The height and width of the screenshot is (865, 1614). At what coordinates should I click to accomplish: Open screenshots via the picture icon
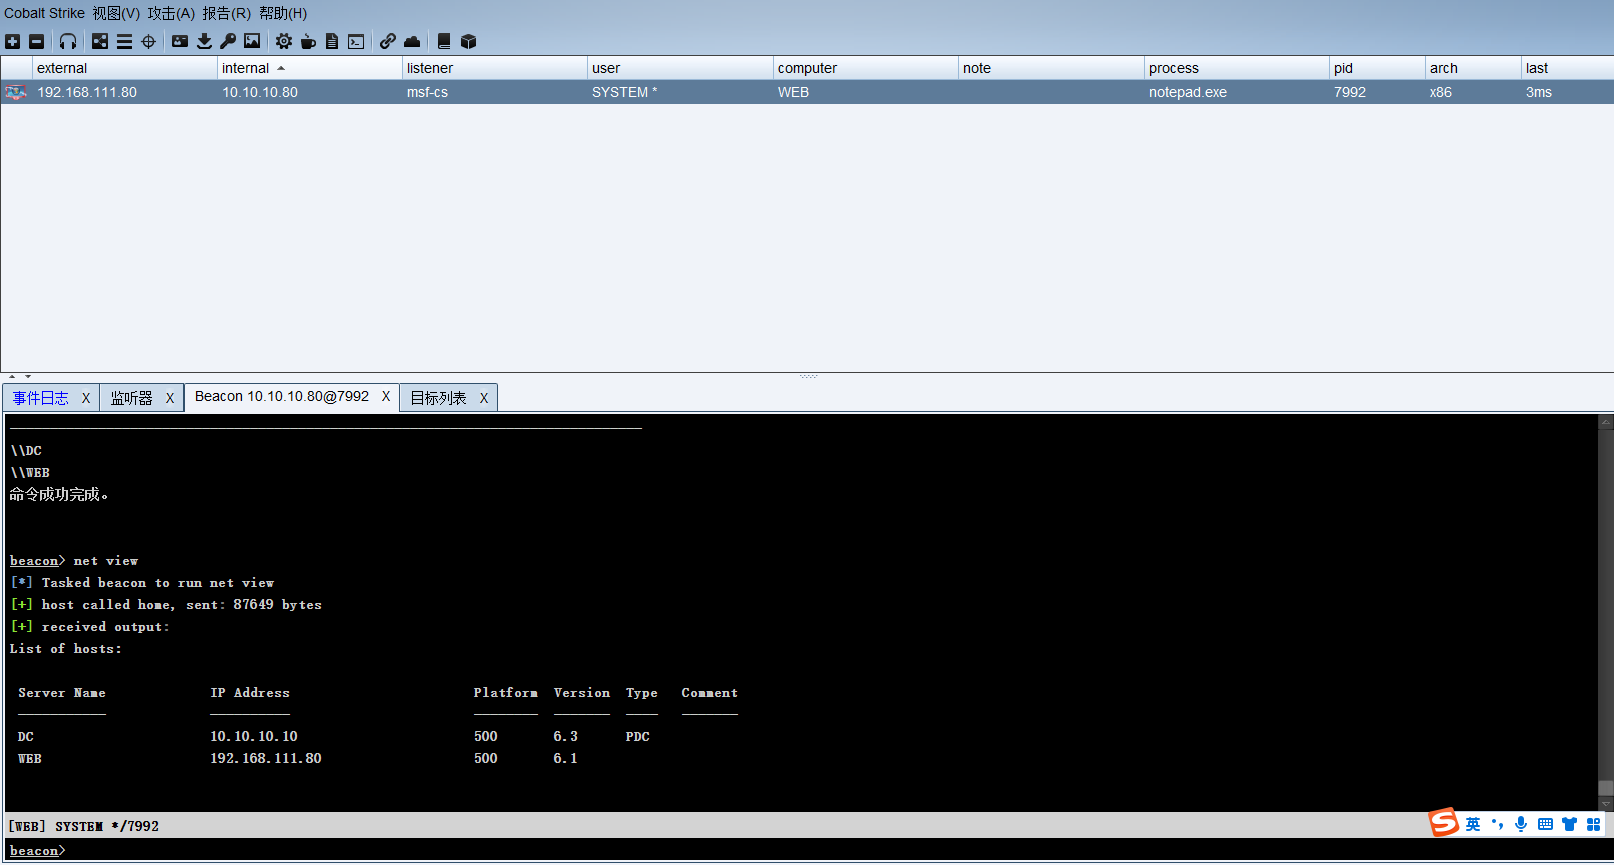coord(252,41)
